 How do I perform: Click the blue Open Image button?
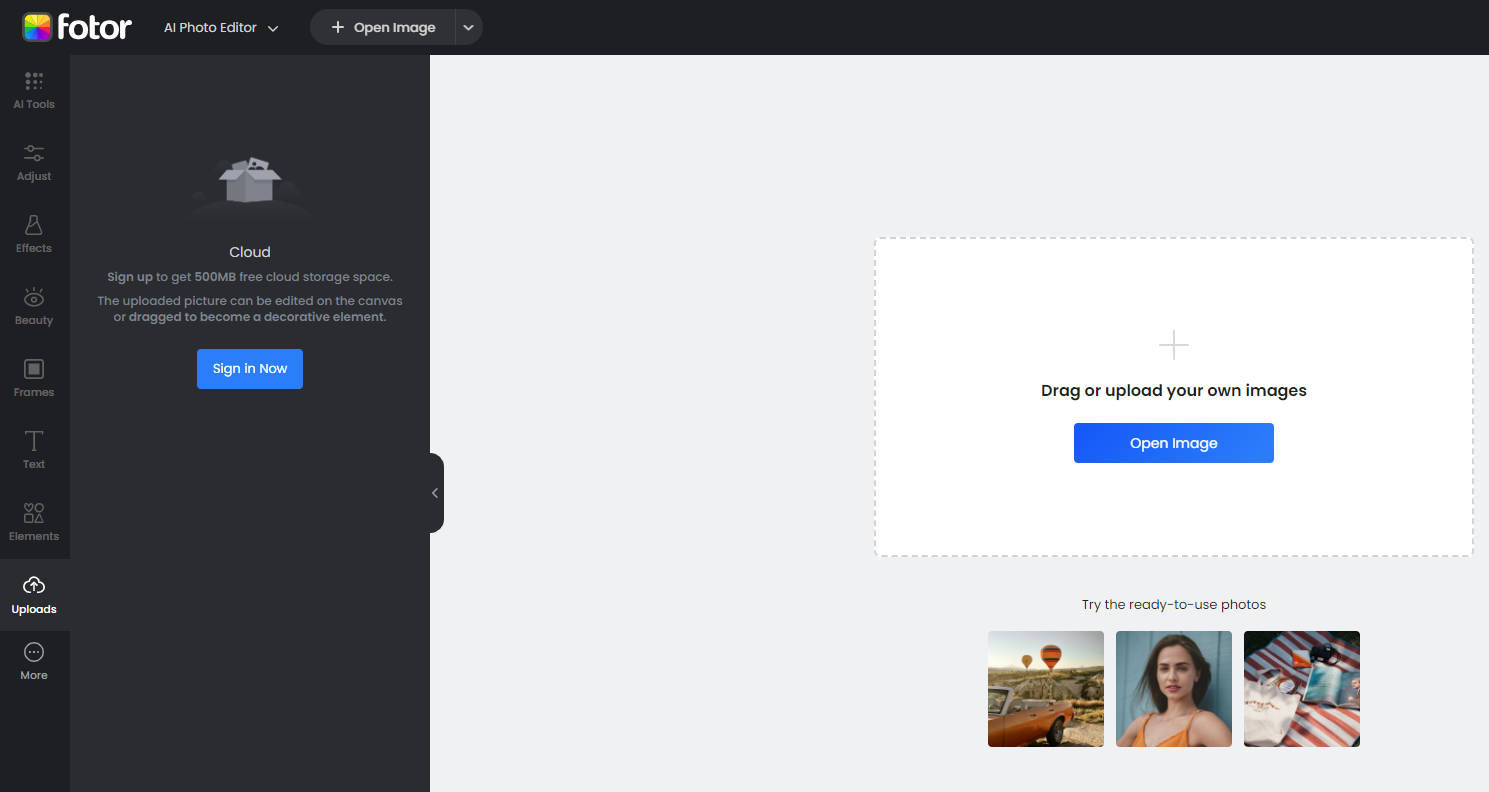(x=1173, y=443)
